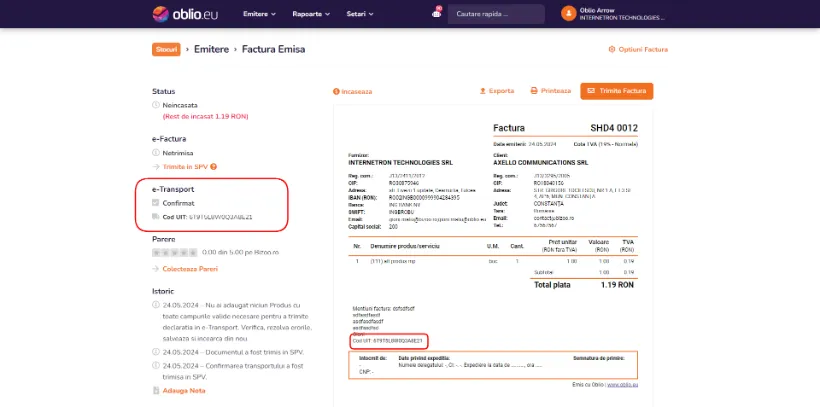The width and height of the screenshot is (820, 407).
Task: Select the Rest de incasat 1.19 RON text
Action: [x=206, y=117]
